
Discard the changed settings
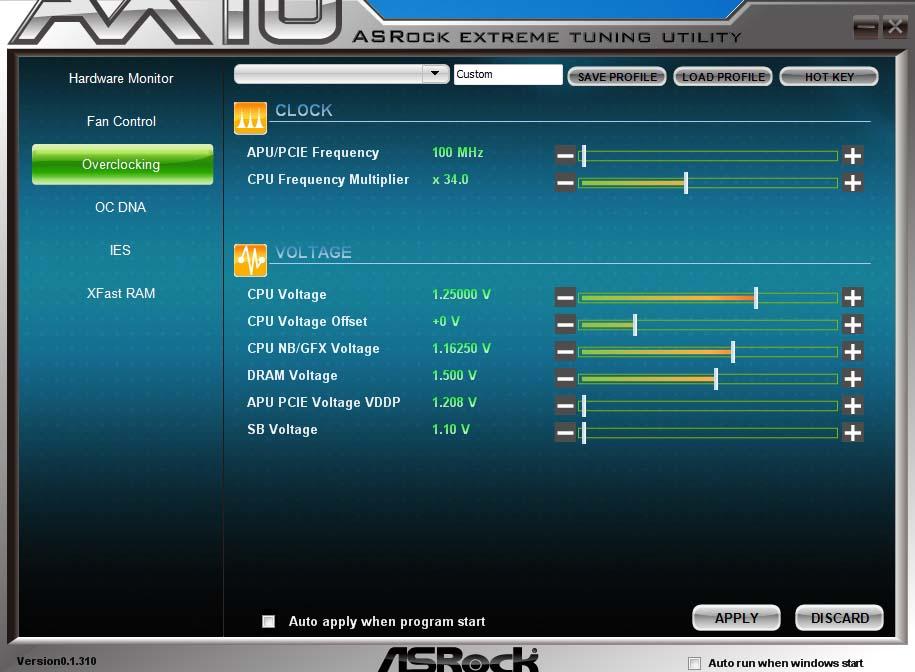840,618
